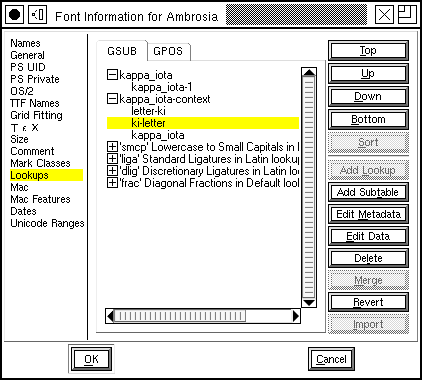Open Unicode Ranges section

point(47,223)
